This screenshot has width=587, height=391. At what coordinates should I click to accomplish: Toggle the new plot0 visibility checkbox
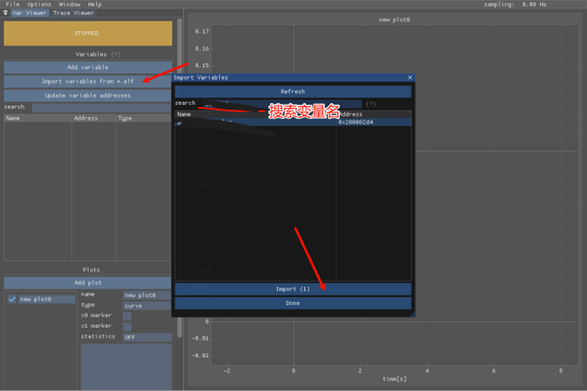click(x=12, y=299)
